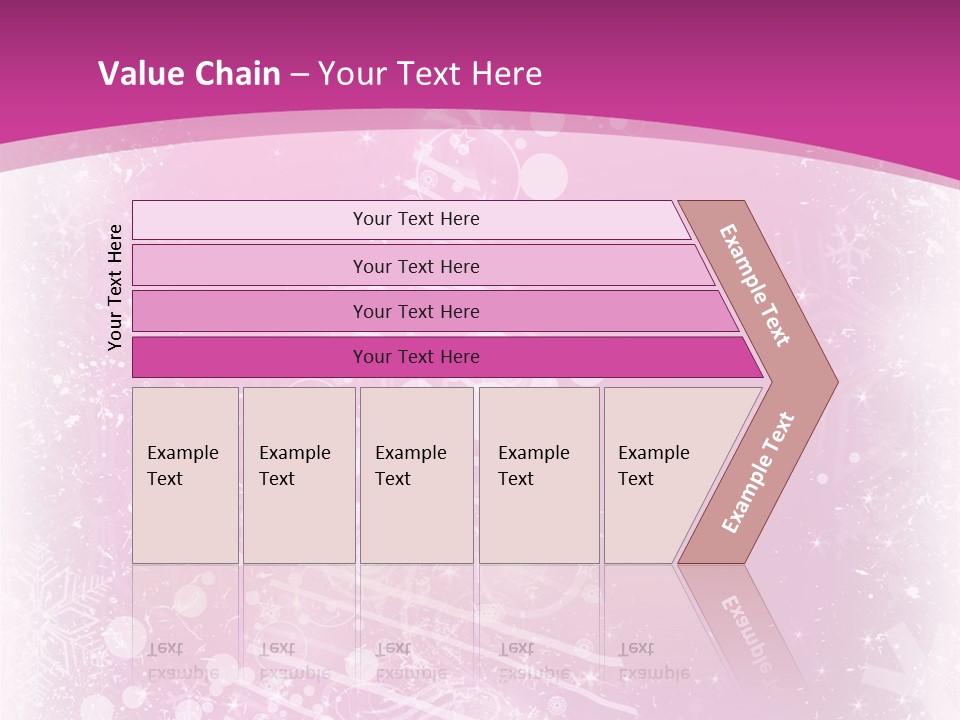Screen dimensions: 960x720
Task: Click the darkest magenta "Your Text Here" bar
Action: tap(416, 357)
